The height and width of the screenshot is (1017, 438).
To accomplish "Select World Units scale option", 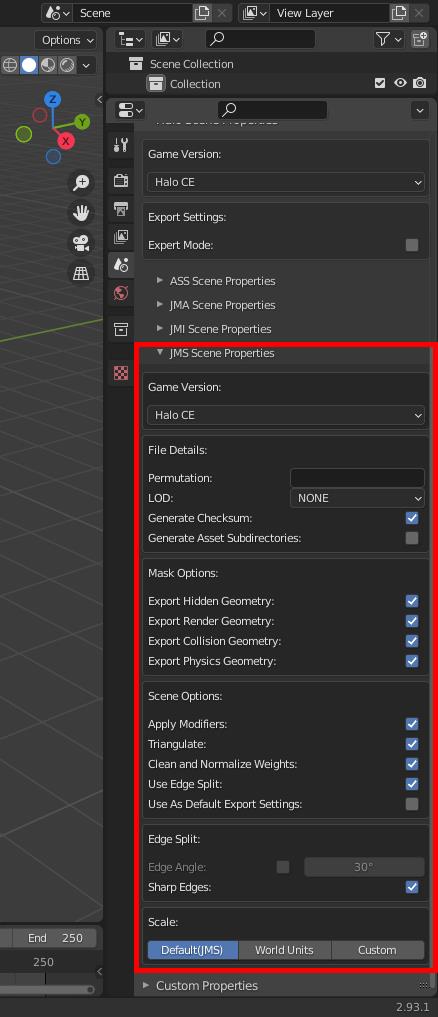I will tap(285, 950).
